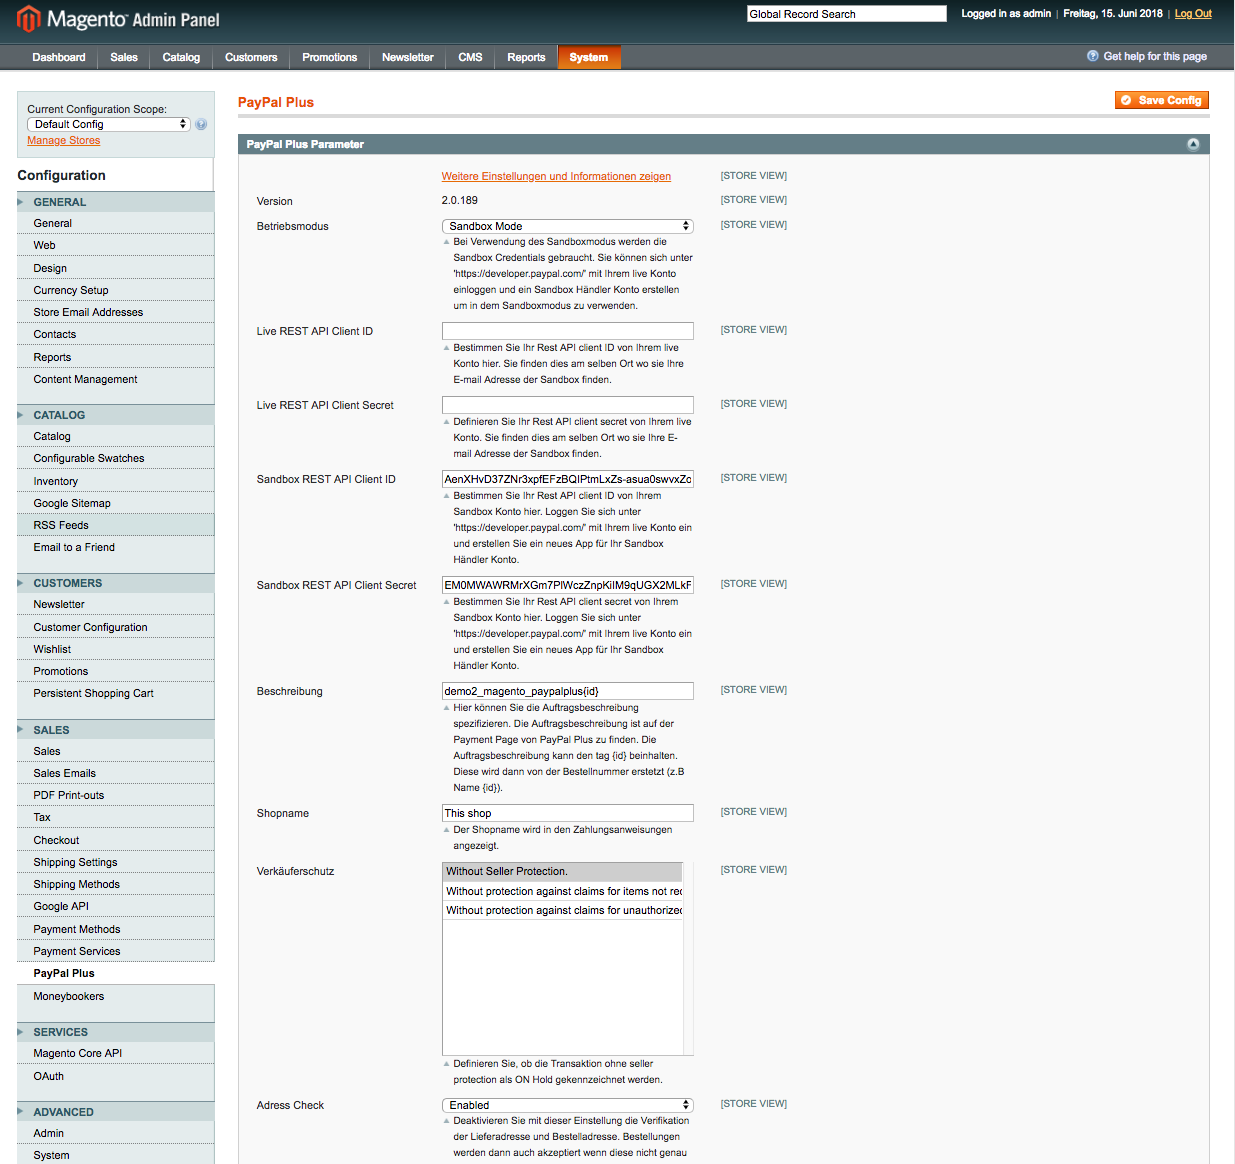Open Content Management section

pyautogui.click(x=116, y=380)
